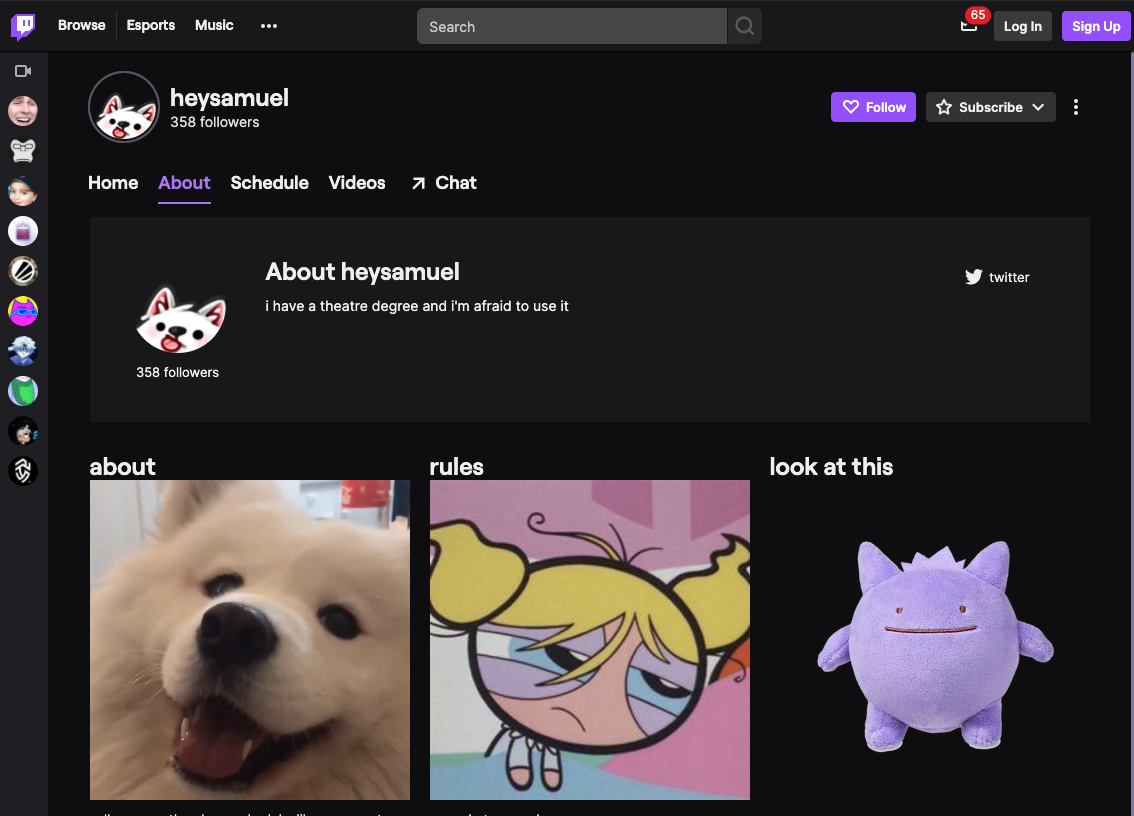Open the sidebar channel with white circle purple avatar
The width and height of the screenshot is (1134, 816).
click(x=23, y=231)
